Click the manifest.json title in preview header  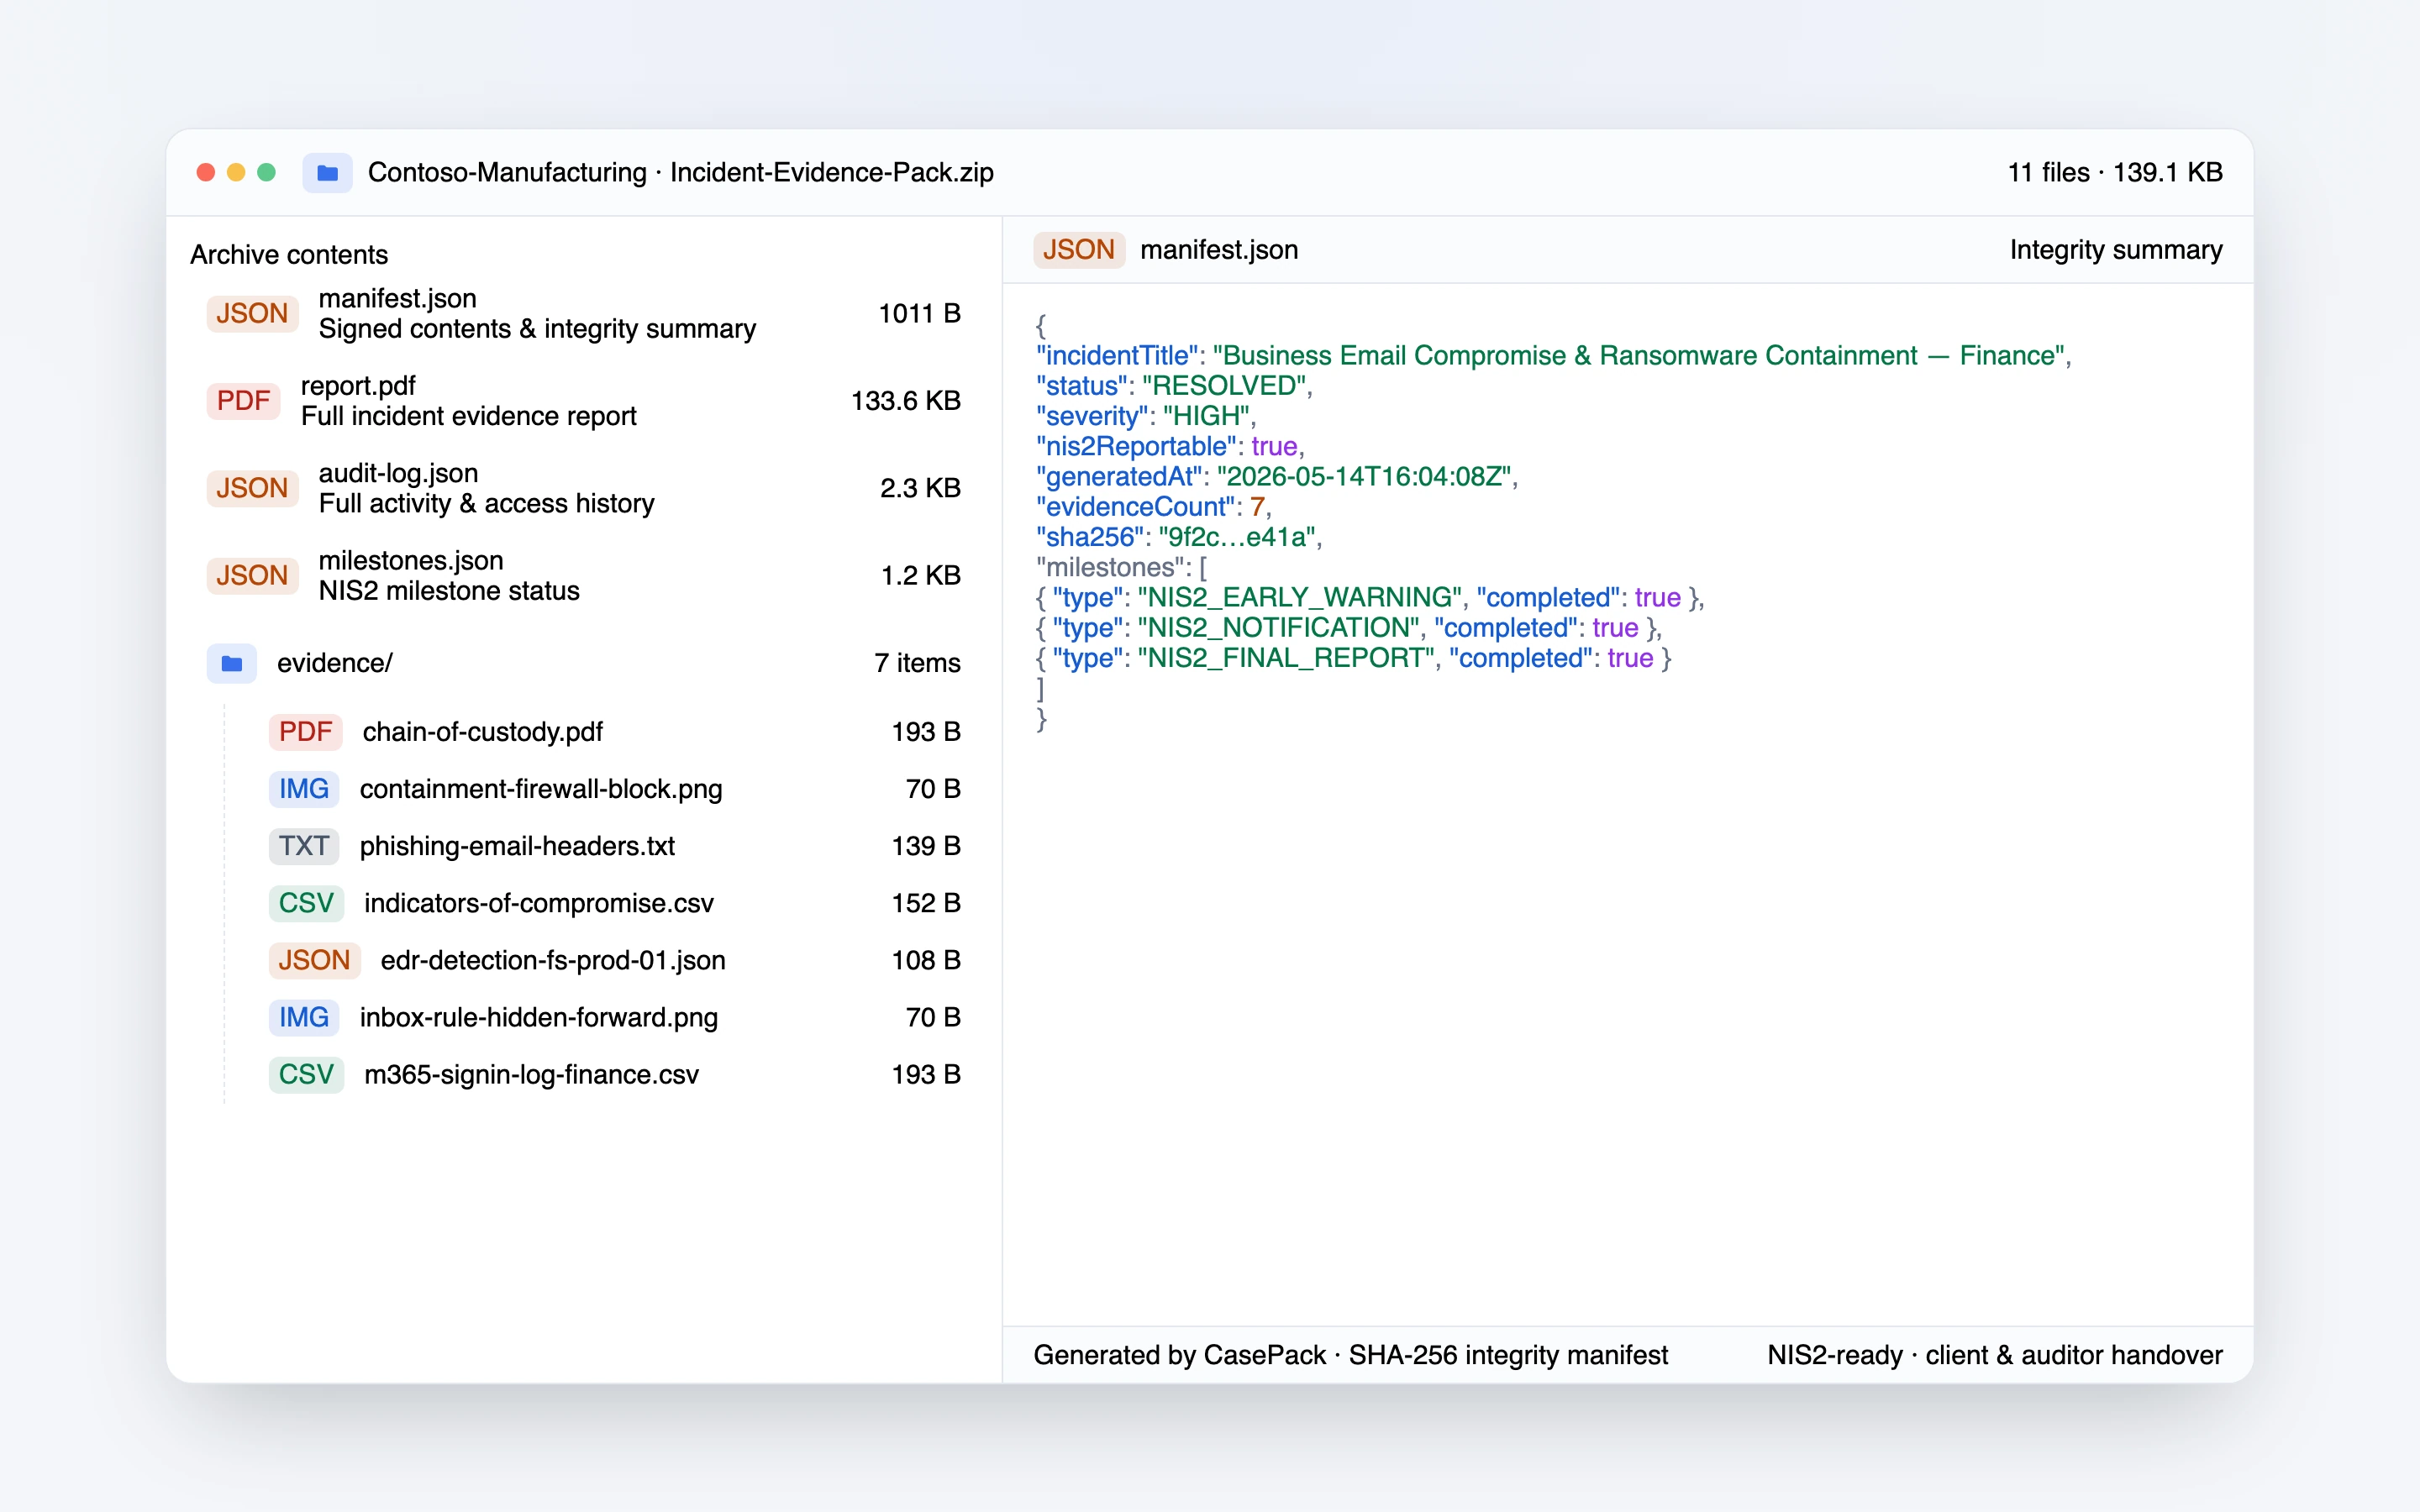[x=1219, y=250]
